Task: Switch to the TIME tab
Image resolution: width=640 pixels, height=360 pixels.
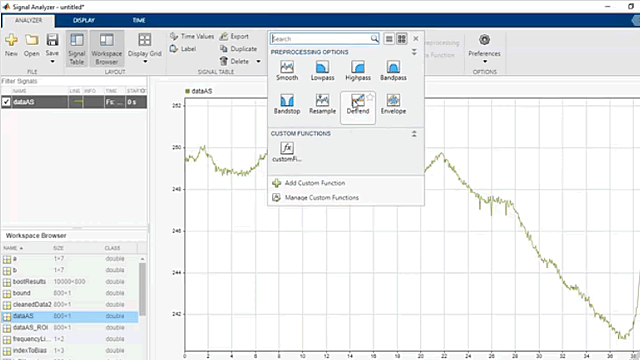Action: click(x=139, y=20)
